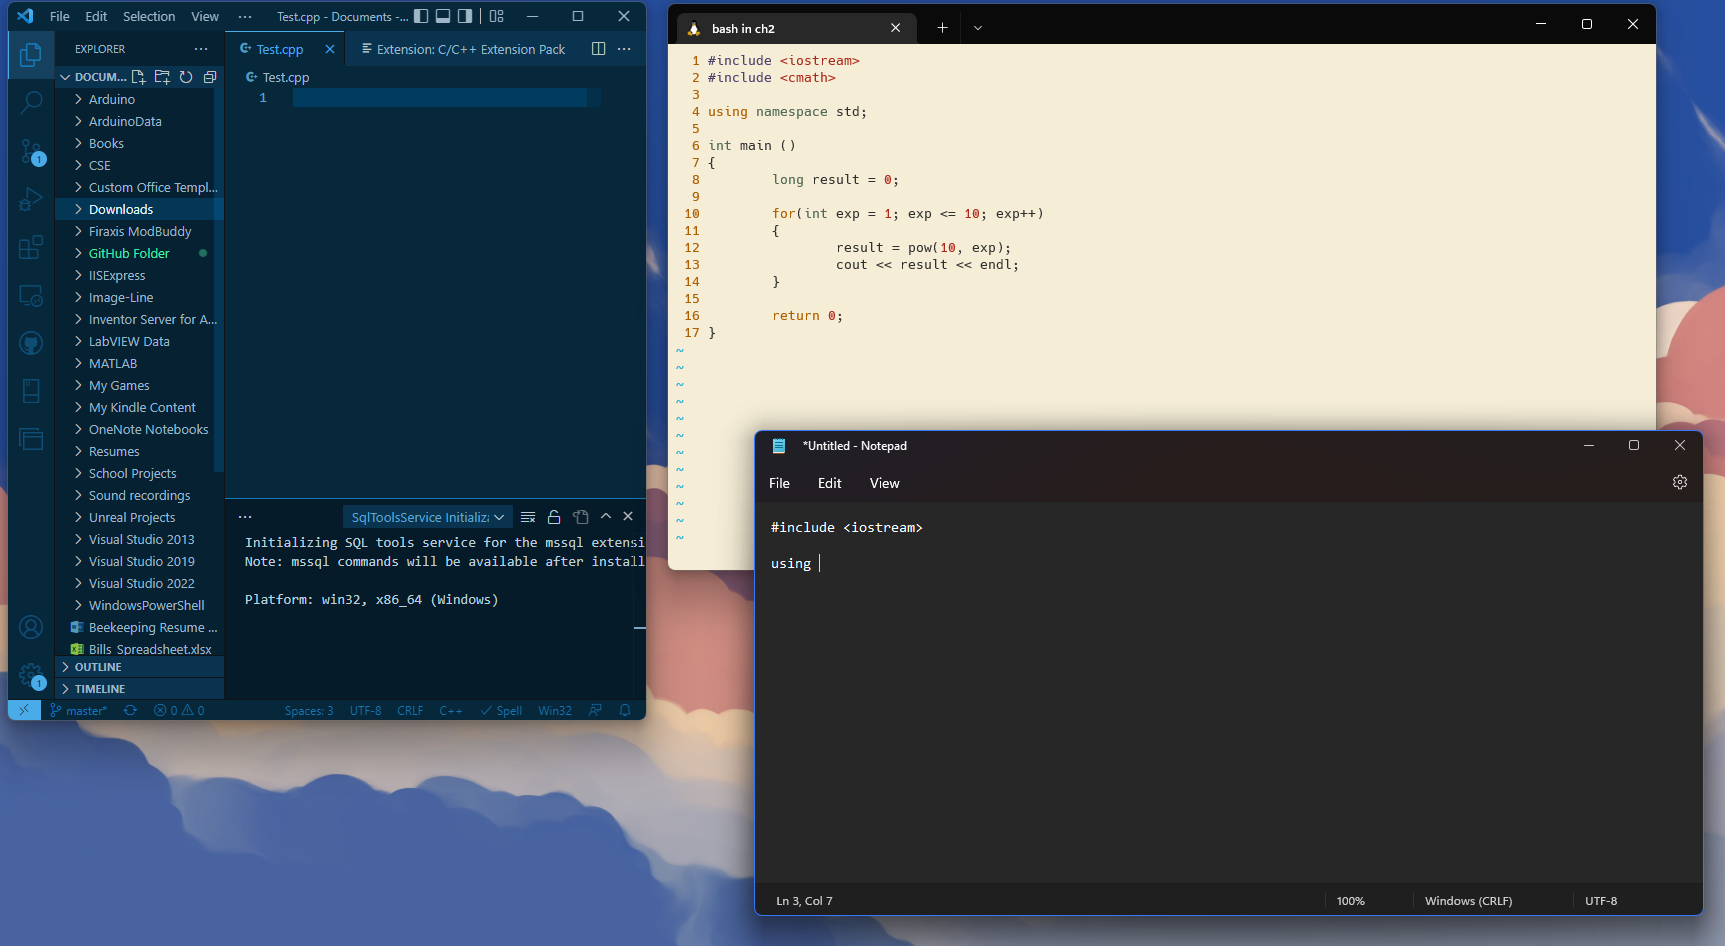Click the master branch in the status bar
This screenshot has height=946, width=1725.
point(78,710)
